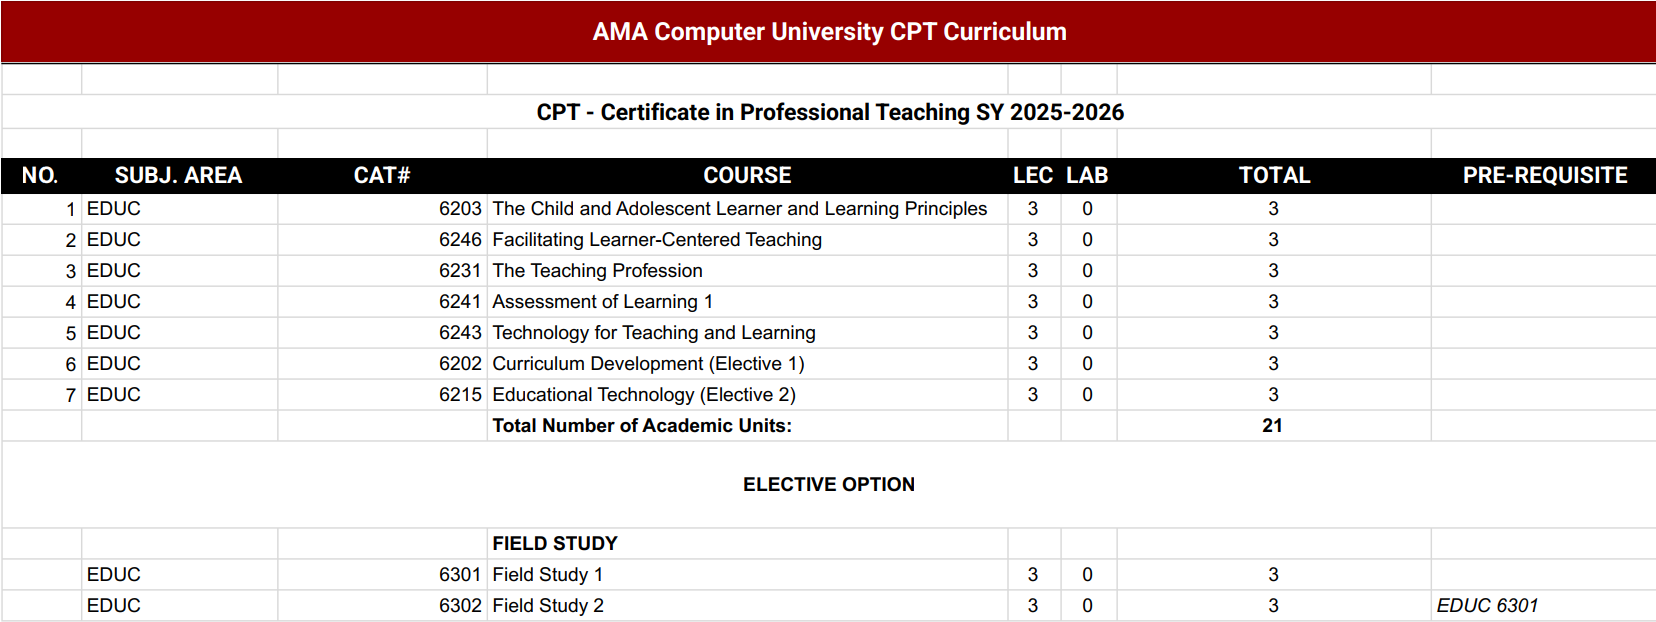This screenshot has height=622, width=1656.
Task: Click the Total Number of Academic Units label
Action: [642, 426]
